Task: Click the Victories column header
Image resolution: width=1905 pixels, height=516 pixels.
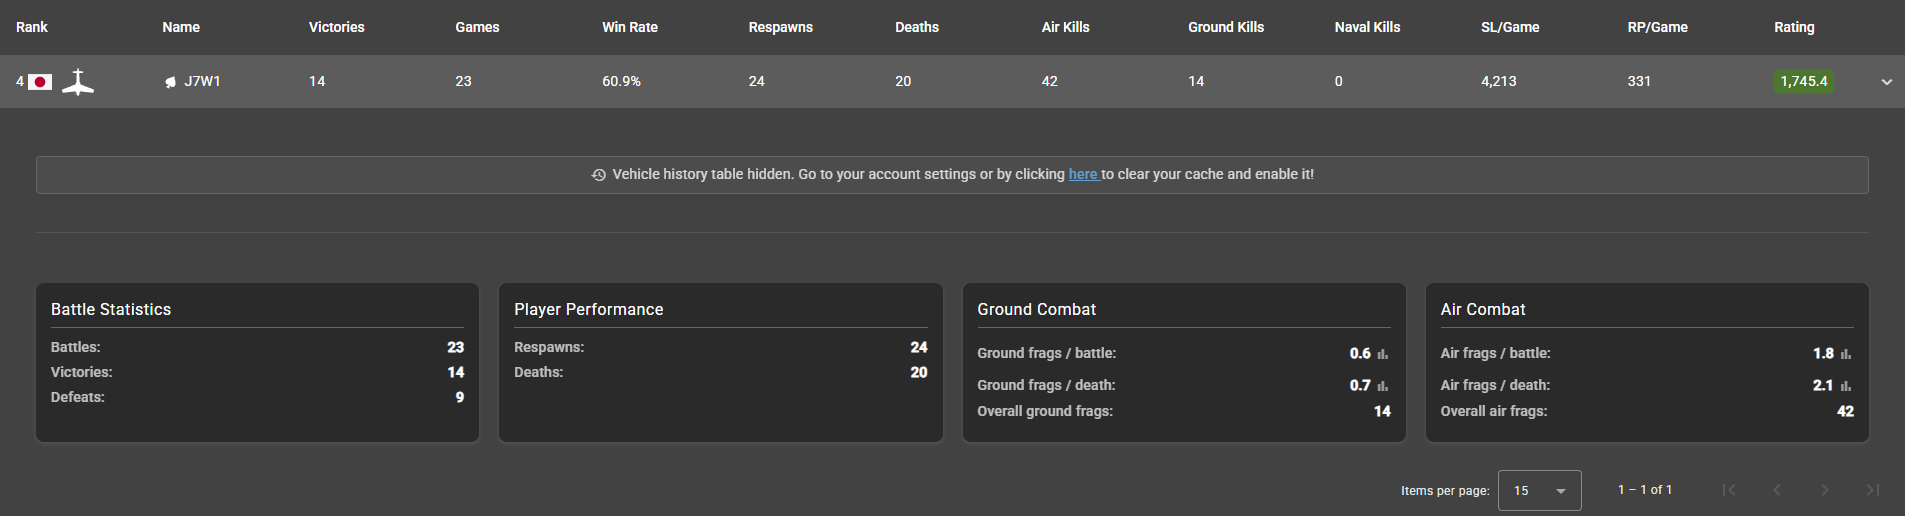Action: tap(336, 27)
